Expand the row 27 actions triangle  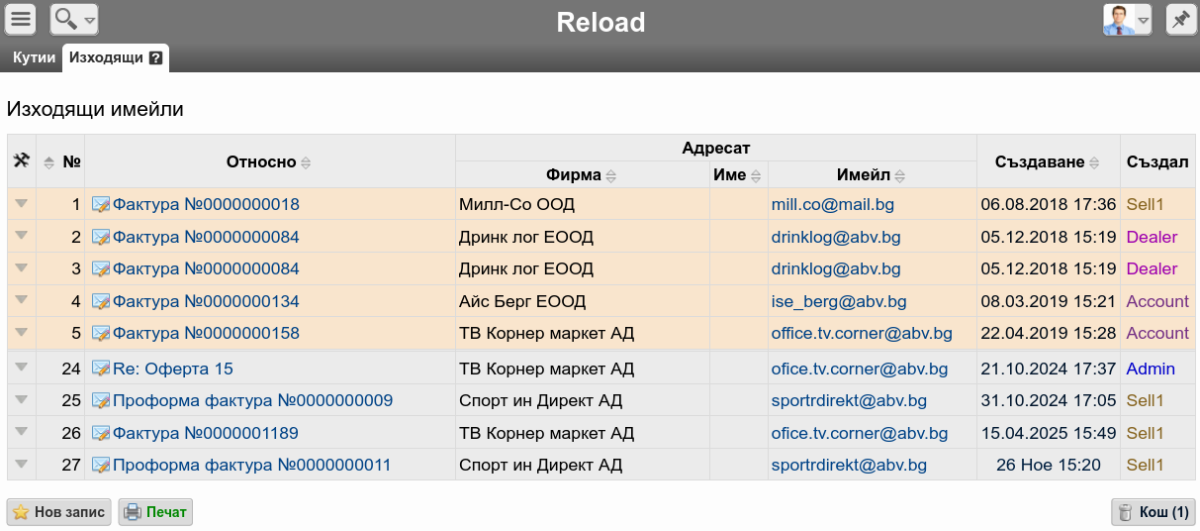click(21, 465)
